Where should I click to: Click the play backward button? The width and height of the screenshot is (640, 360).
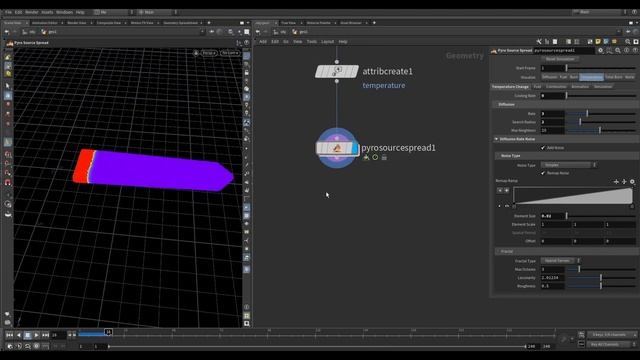[19, 335]
